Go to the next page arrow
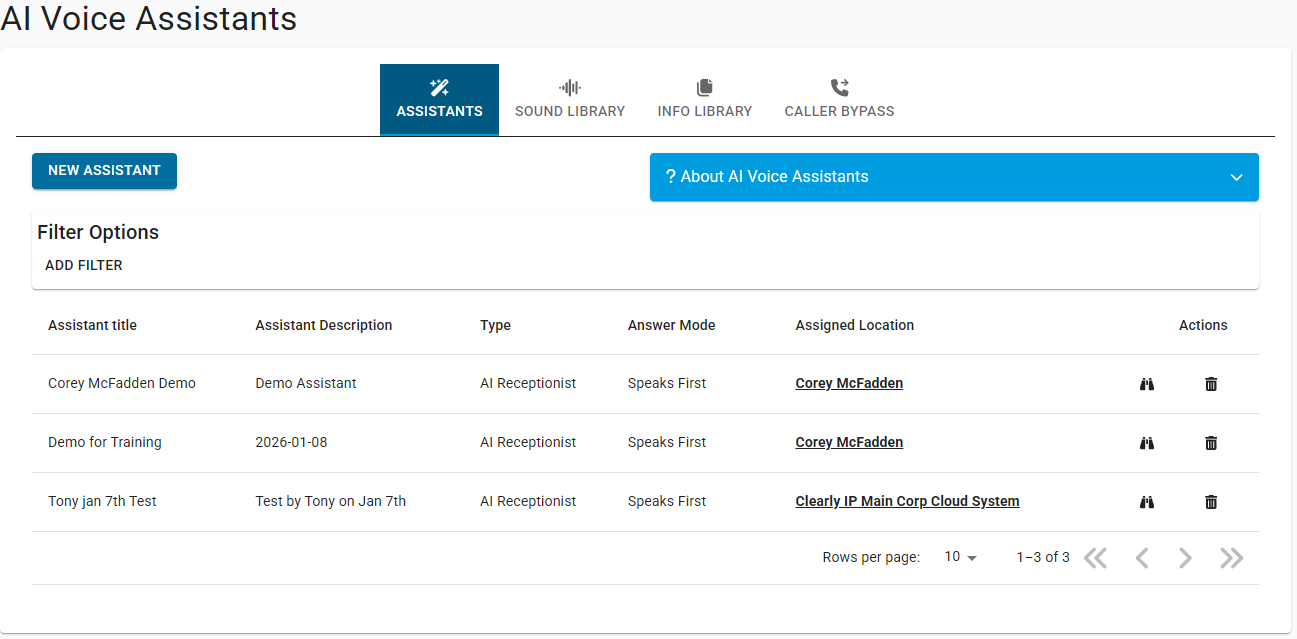The image size is (1297, 639). [1185, 558]
